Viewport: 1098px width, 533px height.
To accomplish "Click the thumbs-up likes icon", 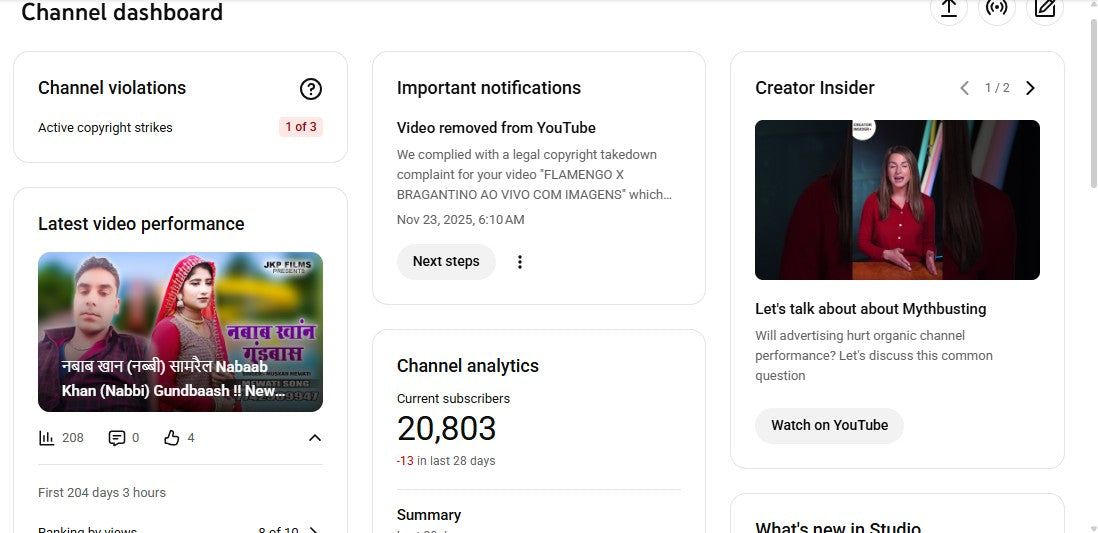I will (172, 438).
